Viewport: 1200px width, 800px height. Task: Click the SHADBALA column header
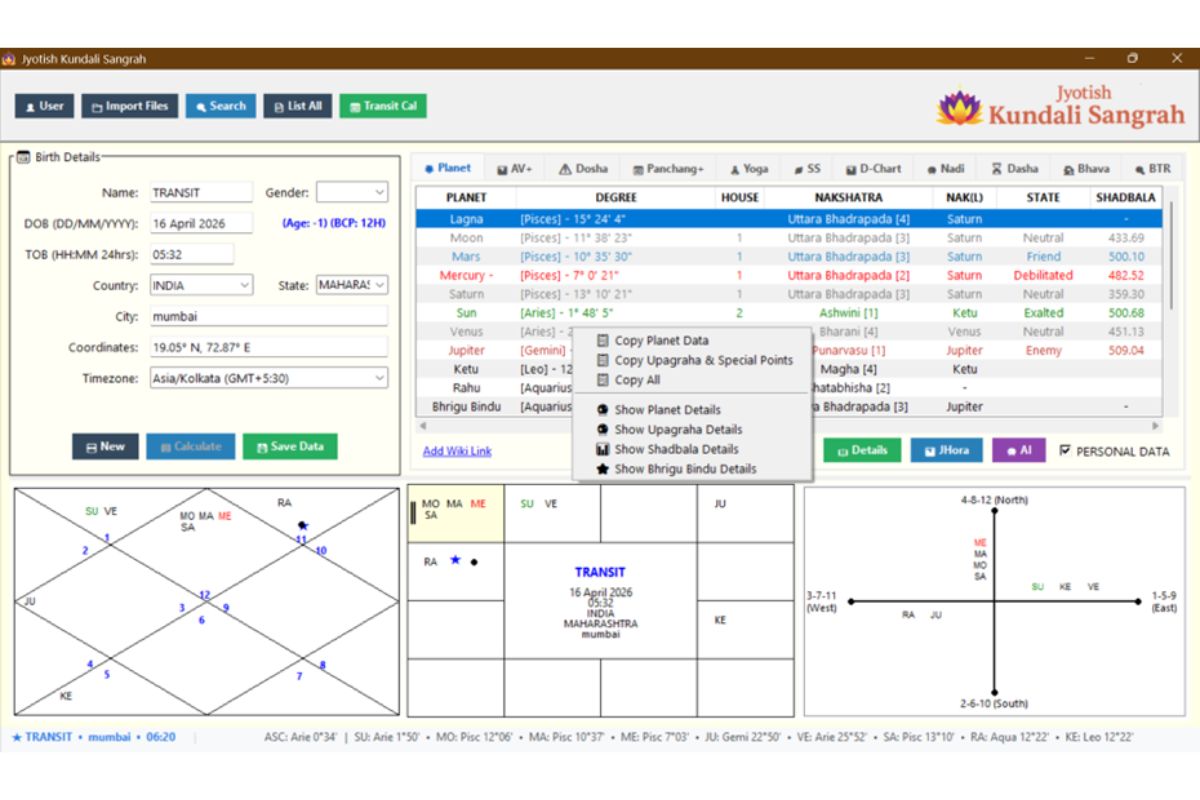click(1125, 198)
